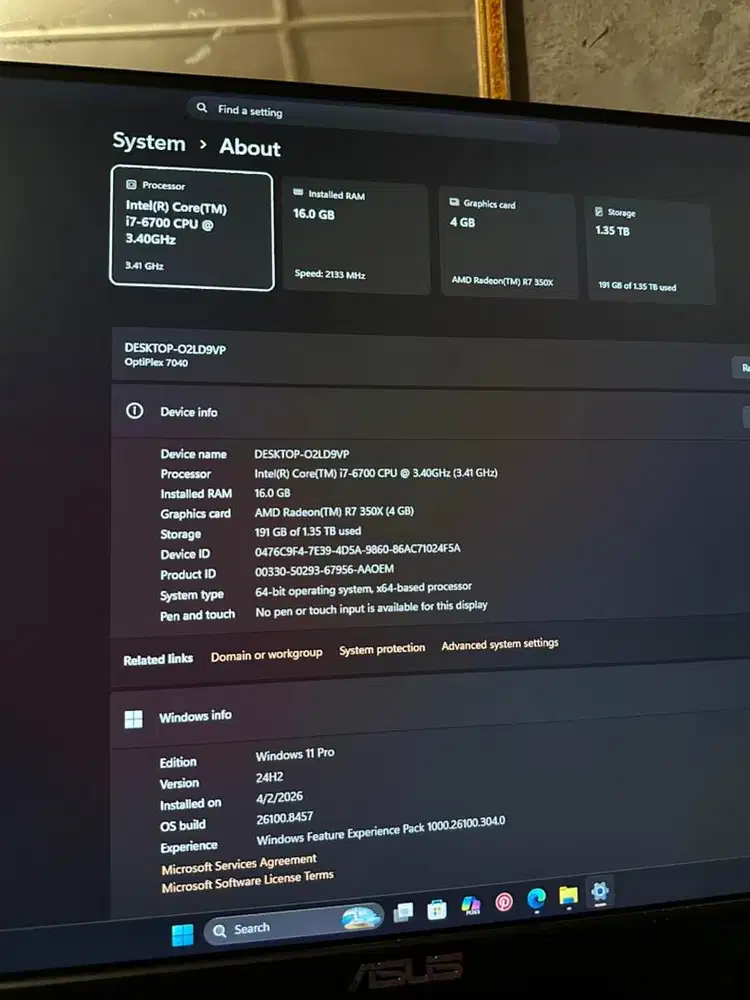Click the About page title
This screenshot has height=1000, width=750.
click(250, 147)
